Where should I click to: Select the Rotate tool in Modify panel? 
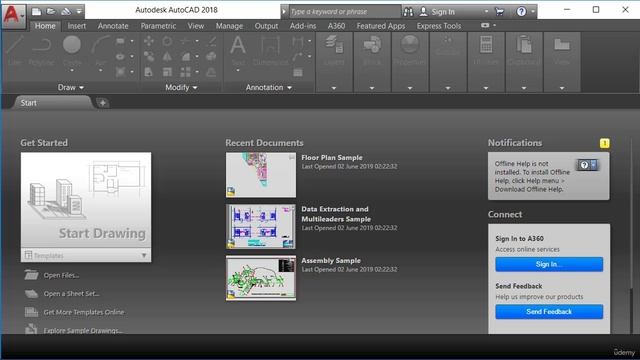point(167,41)
